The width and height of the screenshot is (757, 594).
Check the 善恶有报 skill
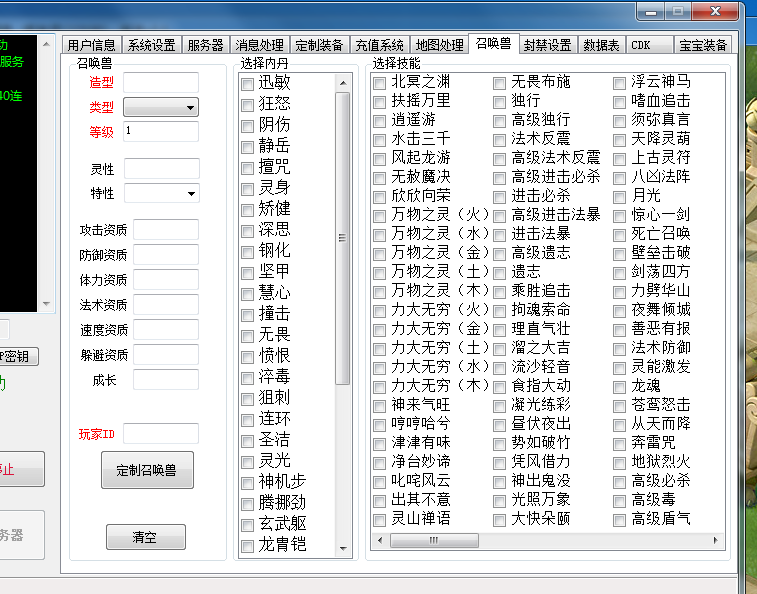tap(619, 330)
